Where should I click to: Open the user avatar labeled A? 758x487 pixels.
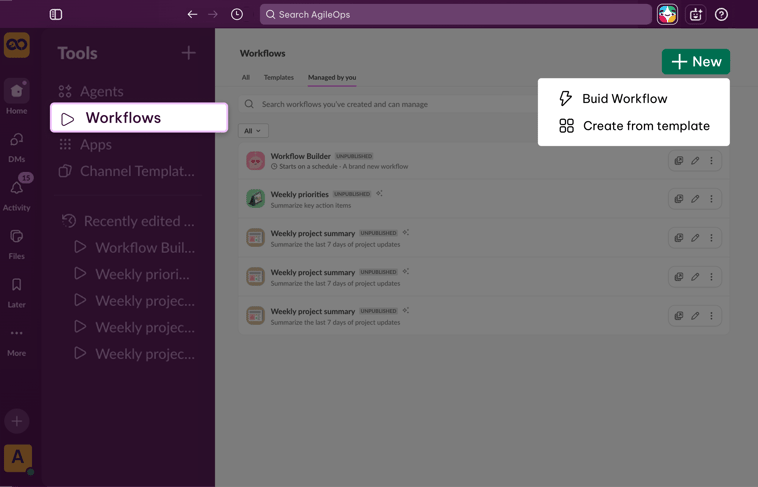(18, 457)
